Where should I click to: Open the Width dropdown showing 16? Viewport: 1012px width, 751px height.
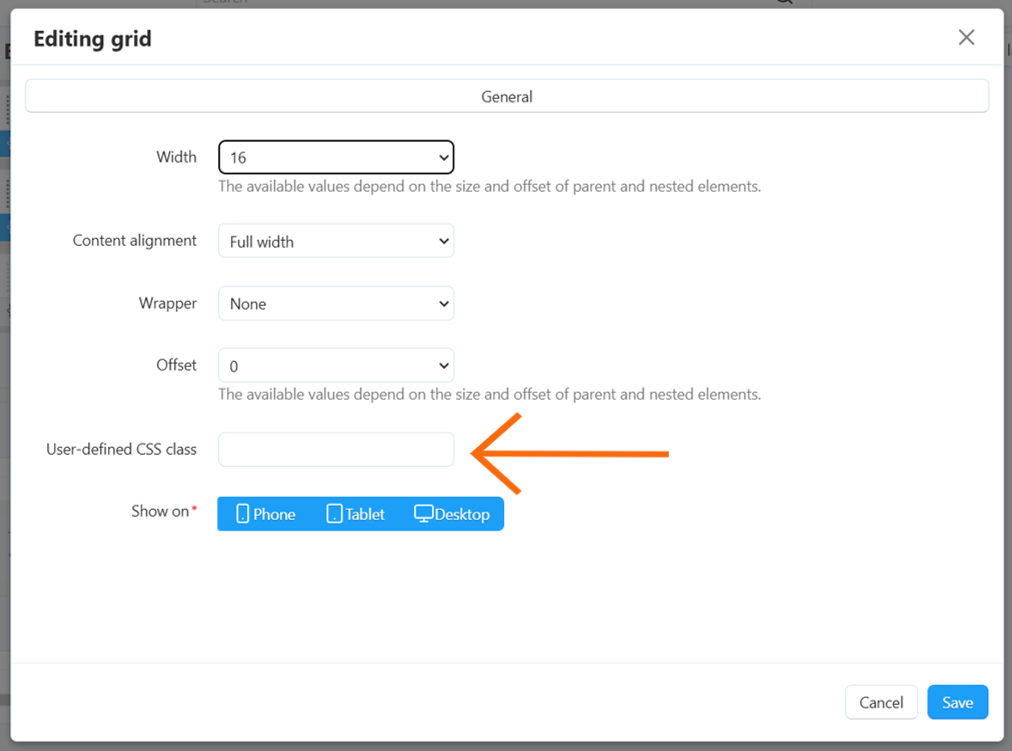(x=336, y=157)
